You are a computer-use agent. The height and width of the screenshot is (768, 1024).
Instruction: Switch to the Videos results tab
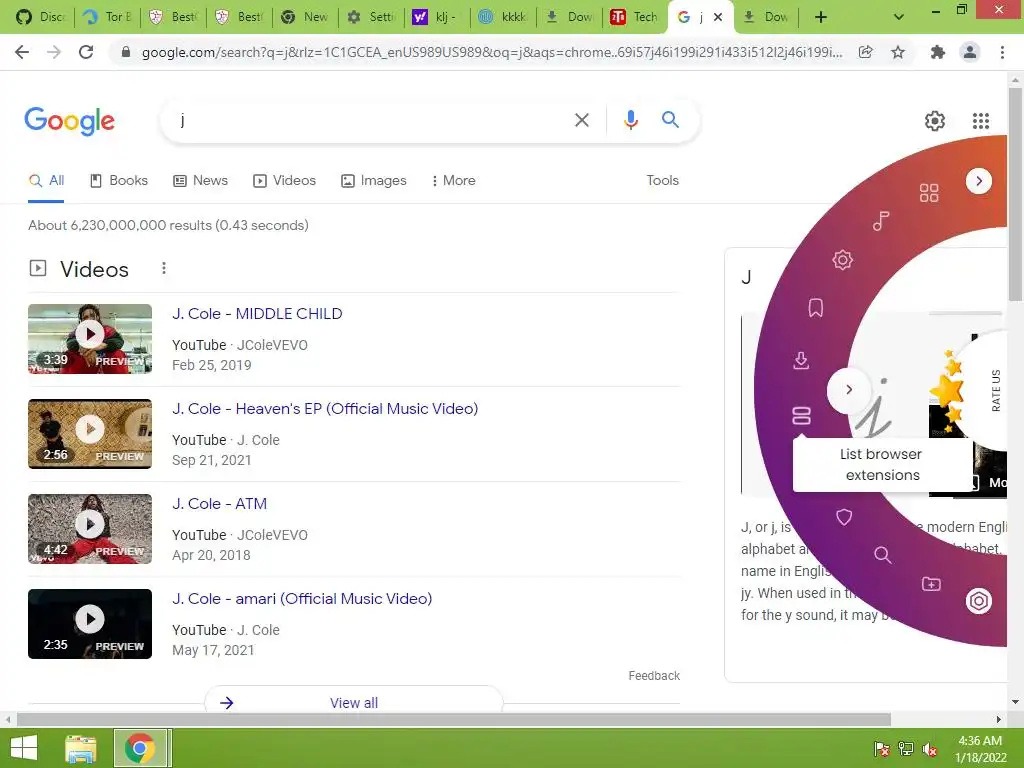pyautogui.click(x=284, y=181)
